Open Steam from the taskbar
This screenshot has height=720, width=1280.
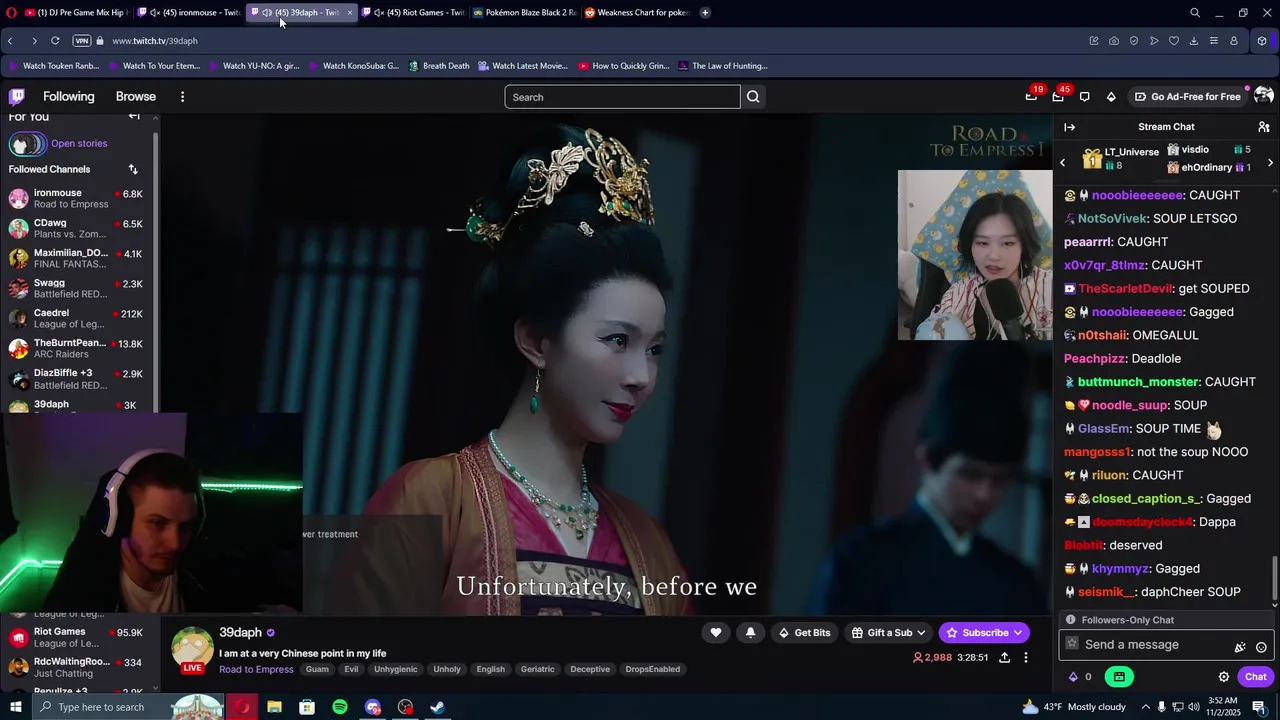coord(437,707)
